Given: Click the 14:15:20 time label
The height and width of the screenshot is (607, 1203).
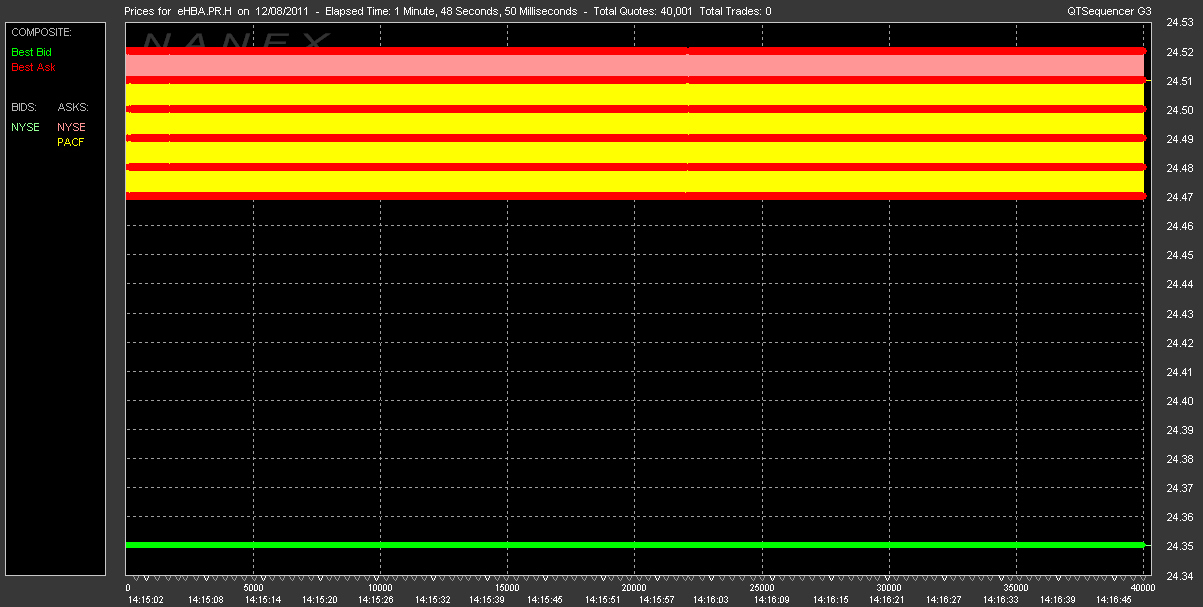Looking at the screenshot, I should (x=320, y=600).
